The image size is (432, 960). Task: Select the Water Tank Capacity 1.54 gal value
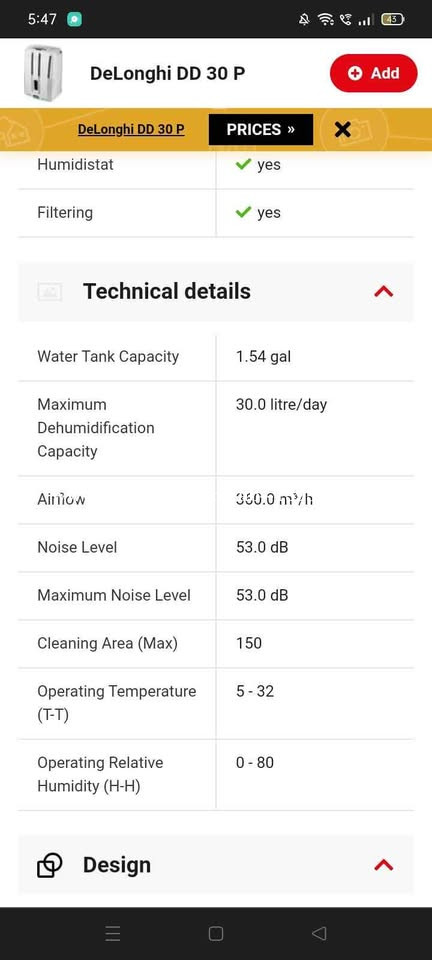[263, 356]
